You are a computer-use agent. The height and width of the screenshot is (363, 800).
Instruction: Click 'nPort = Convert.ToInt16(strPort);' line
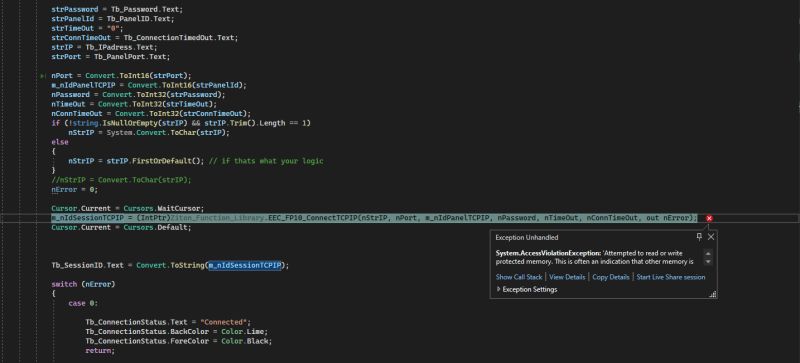click(121, 76)
